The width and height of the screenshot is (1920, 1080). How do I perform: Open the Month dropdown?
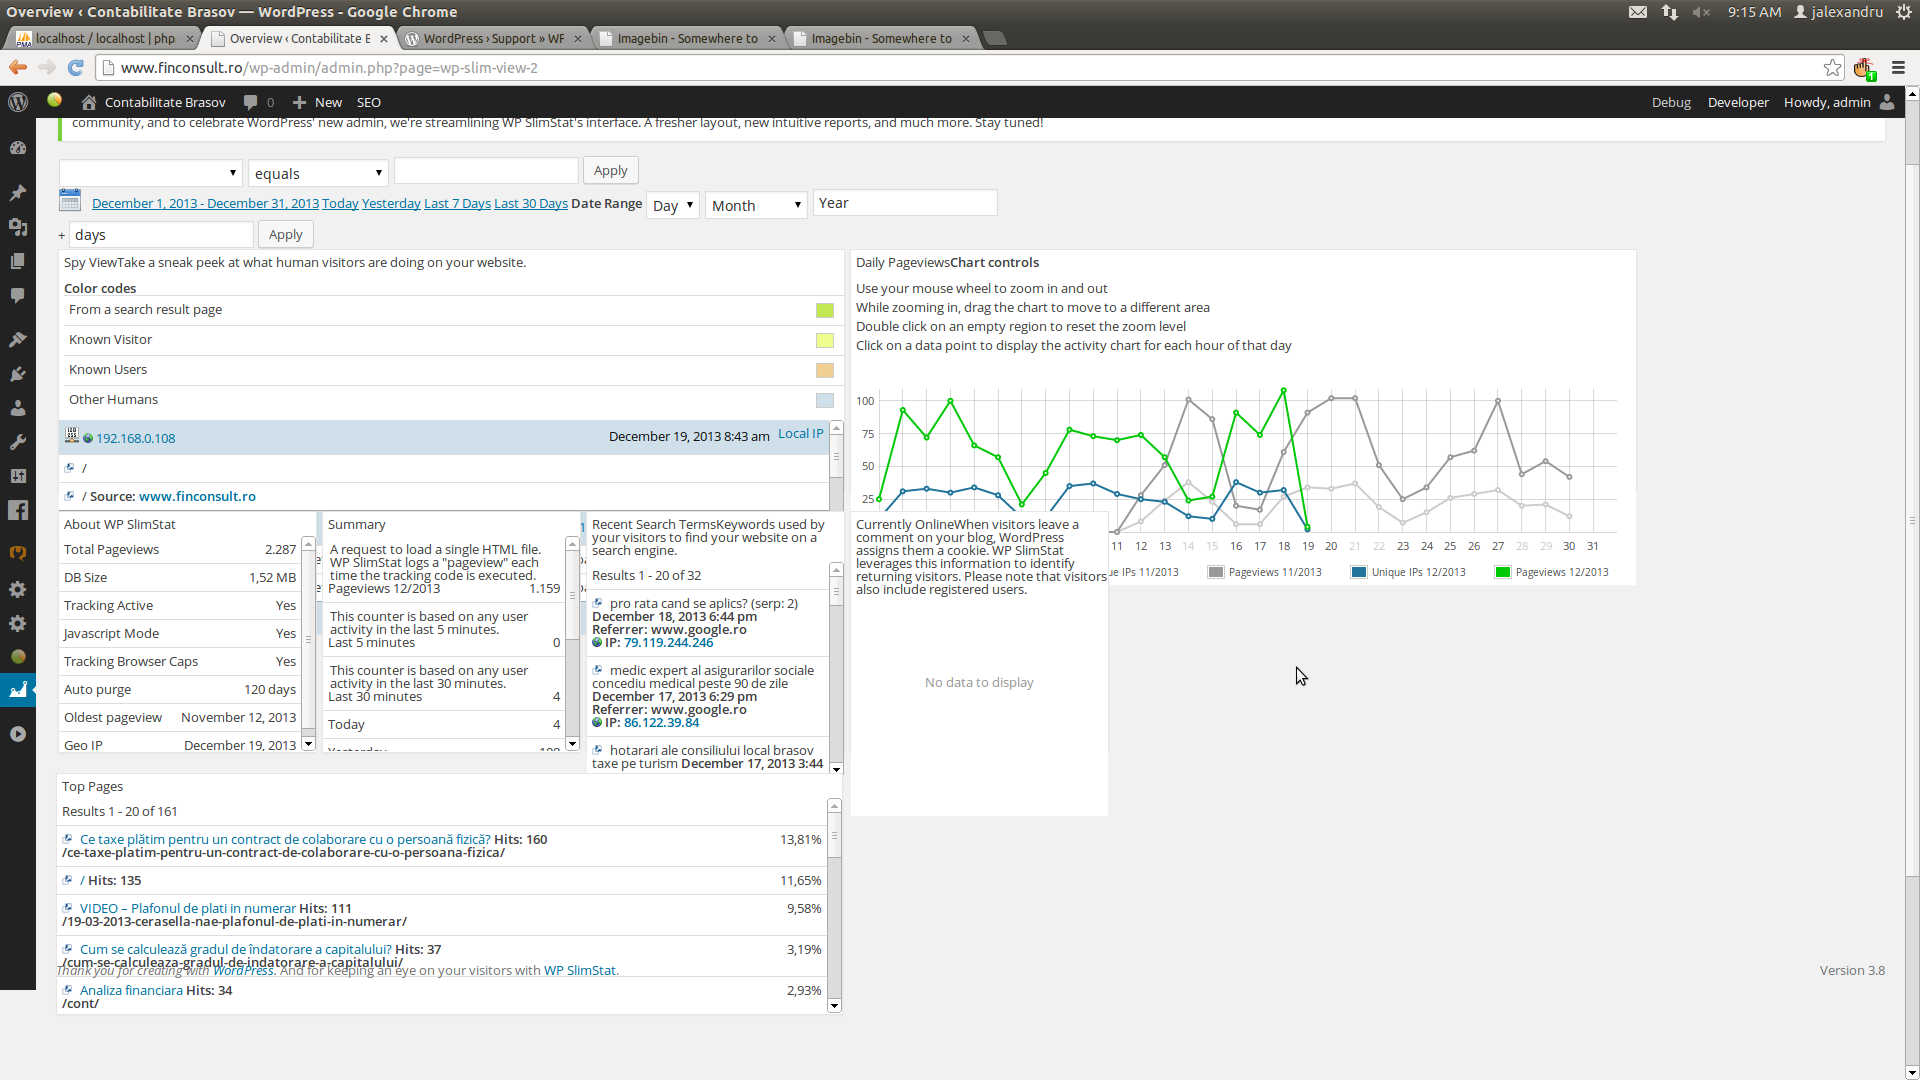tap(756, 205)
